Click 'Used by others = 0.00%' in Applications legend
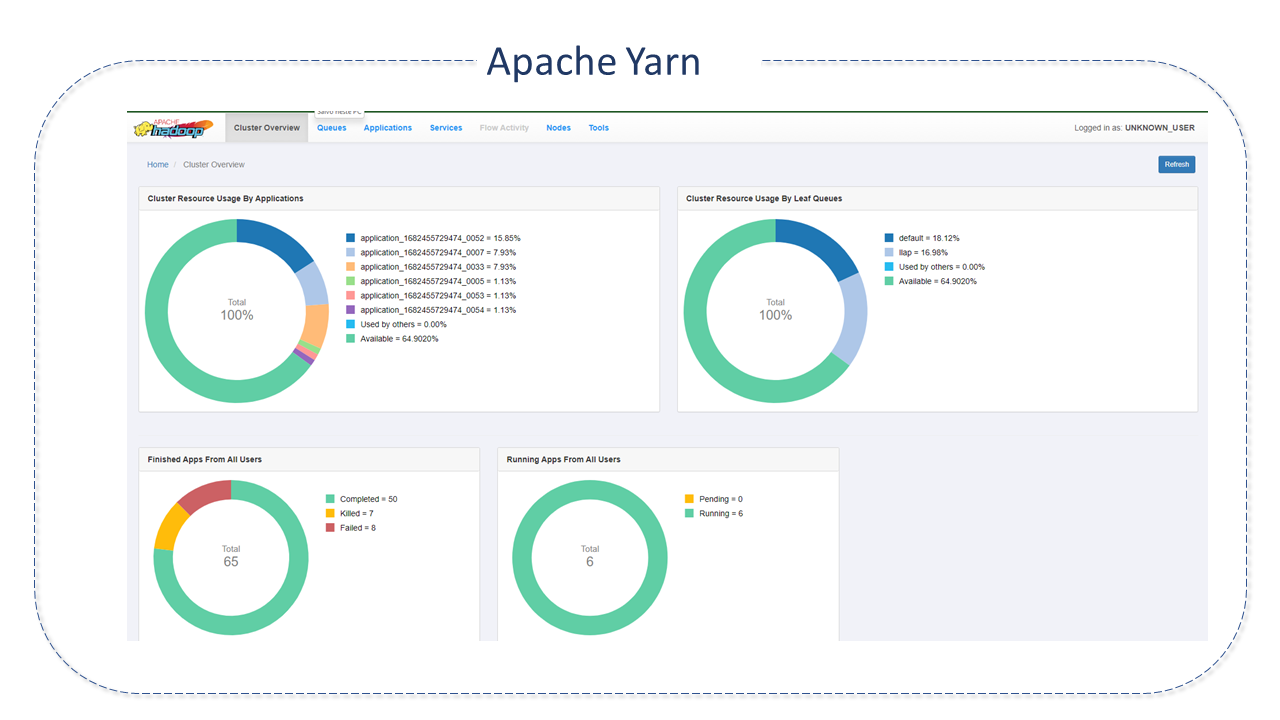1280x720 pixels. tap(404, 324)
